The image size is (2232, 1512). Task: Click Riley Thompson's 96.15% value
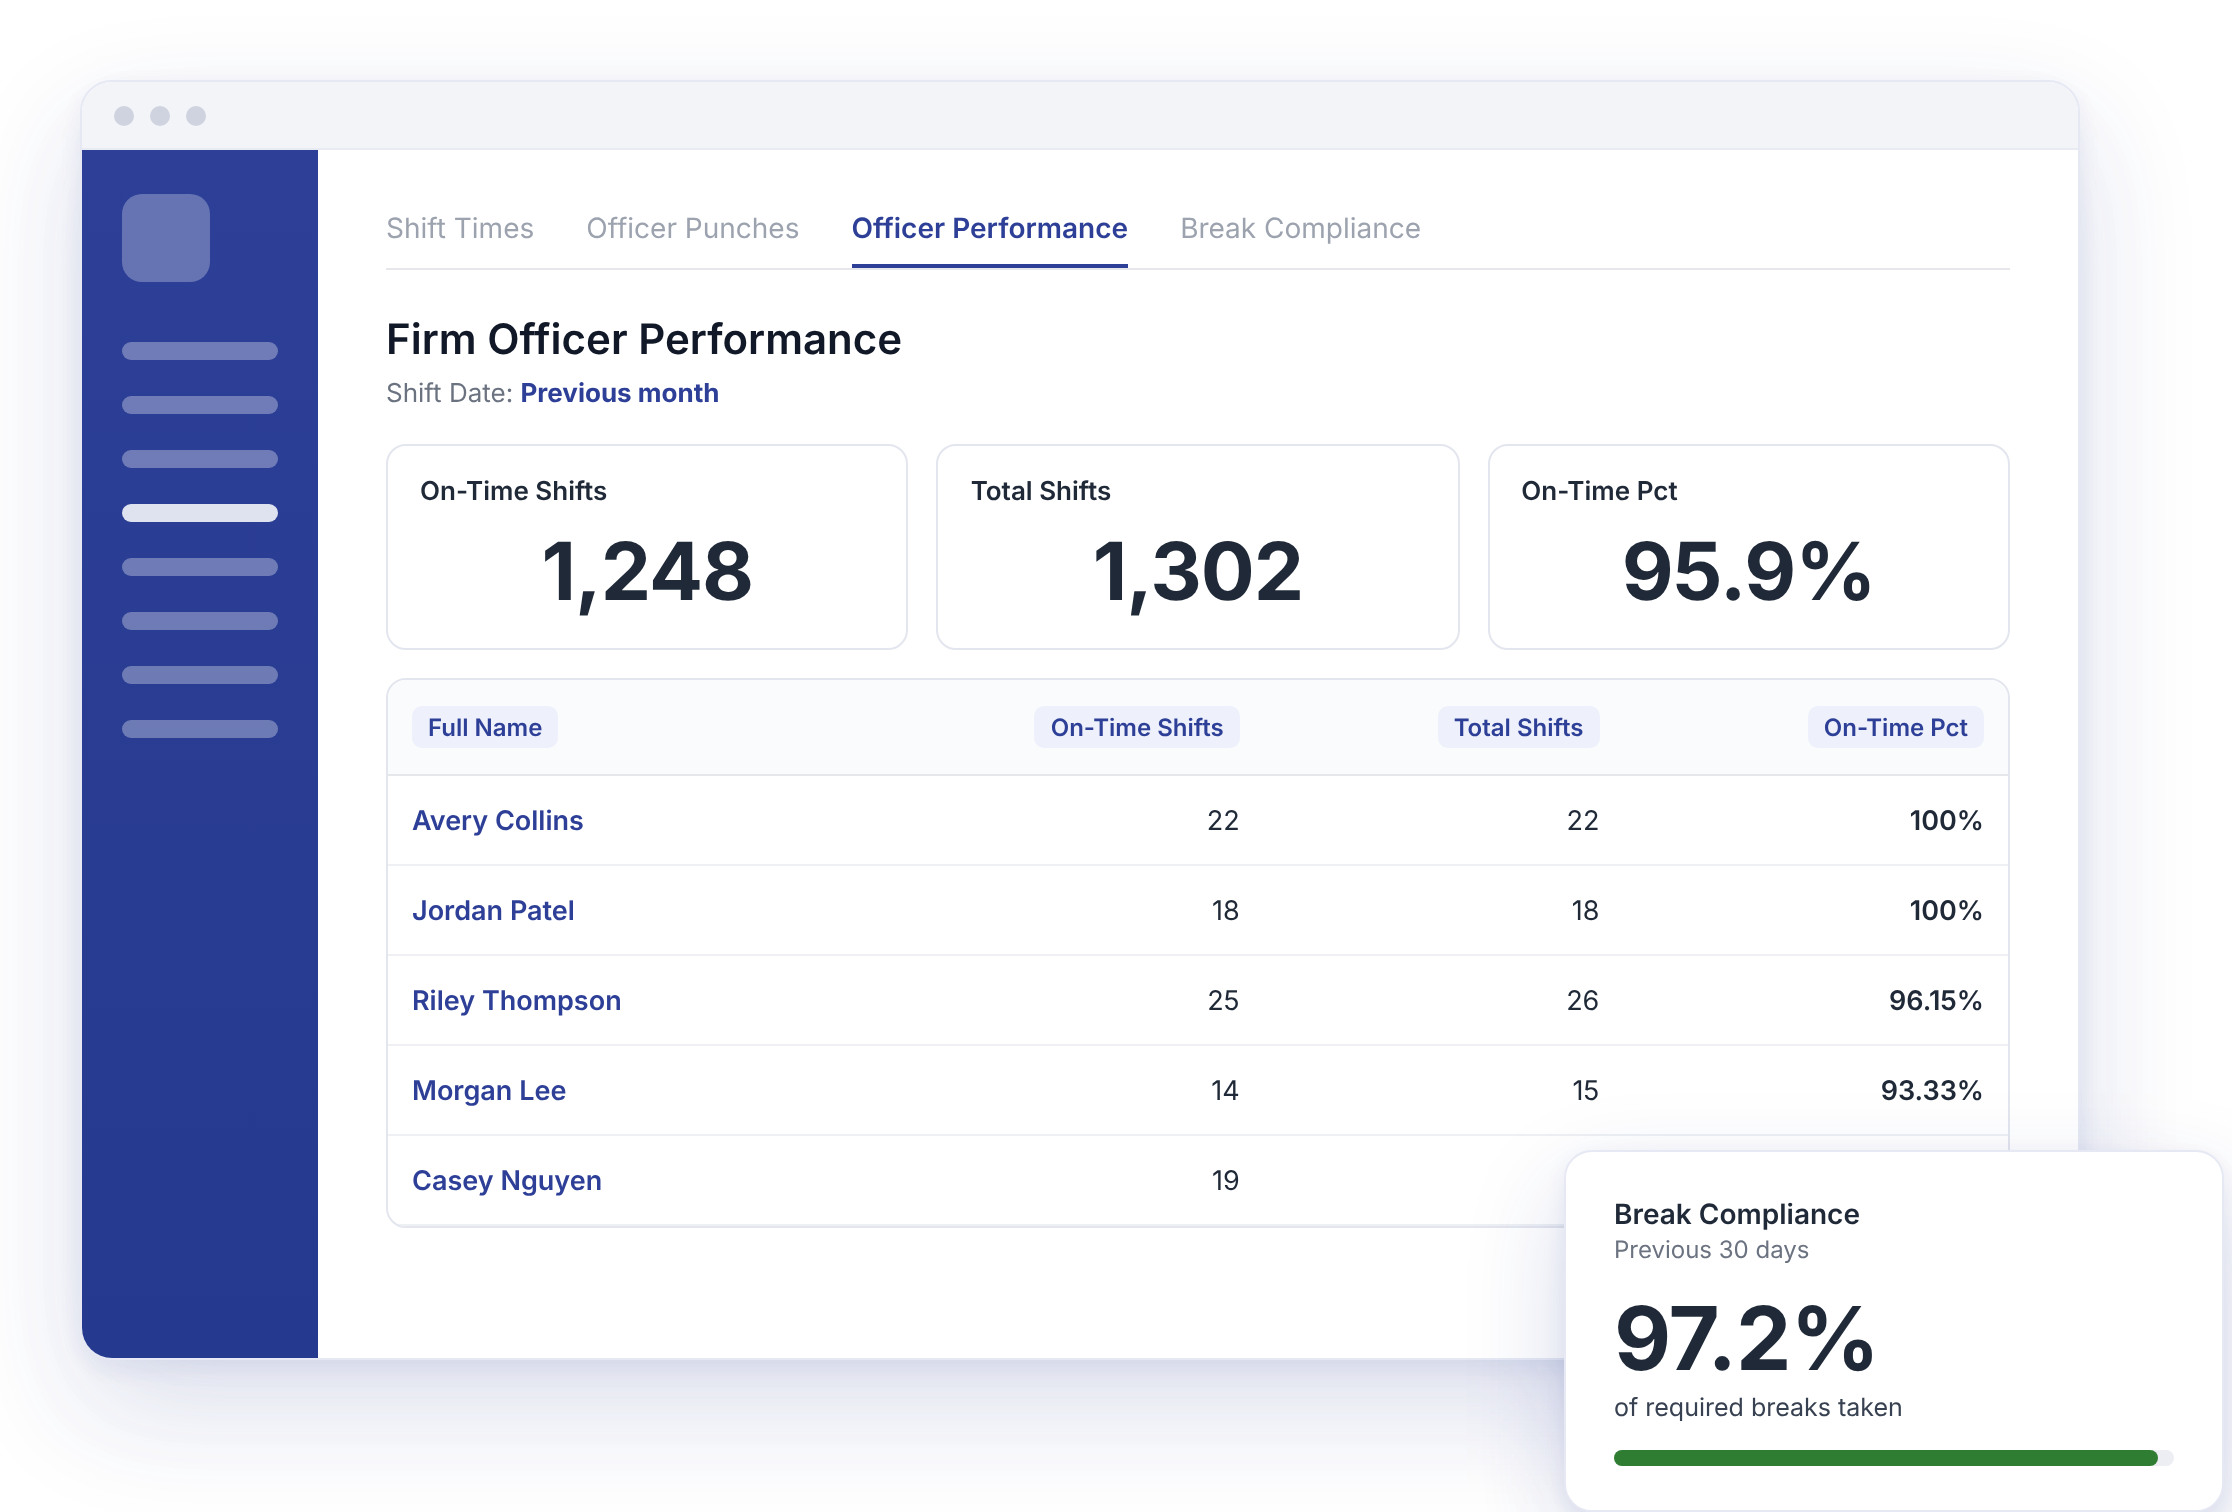(x=1935, y=1000)
